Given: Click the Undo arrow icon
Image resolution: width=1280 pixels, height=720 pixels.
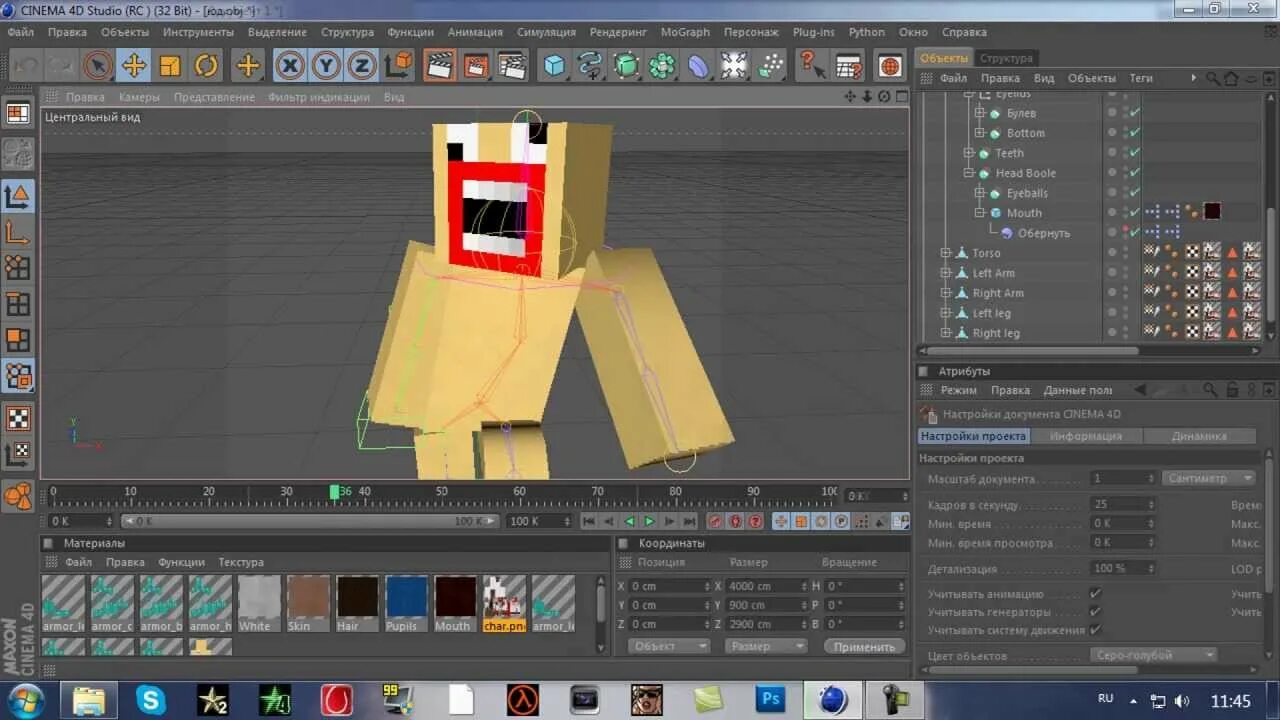Looking at the screenshot, I should coord(25,66).
